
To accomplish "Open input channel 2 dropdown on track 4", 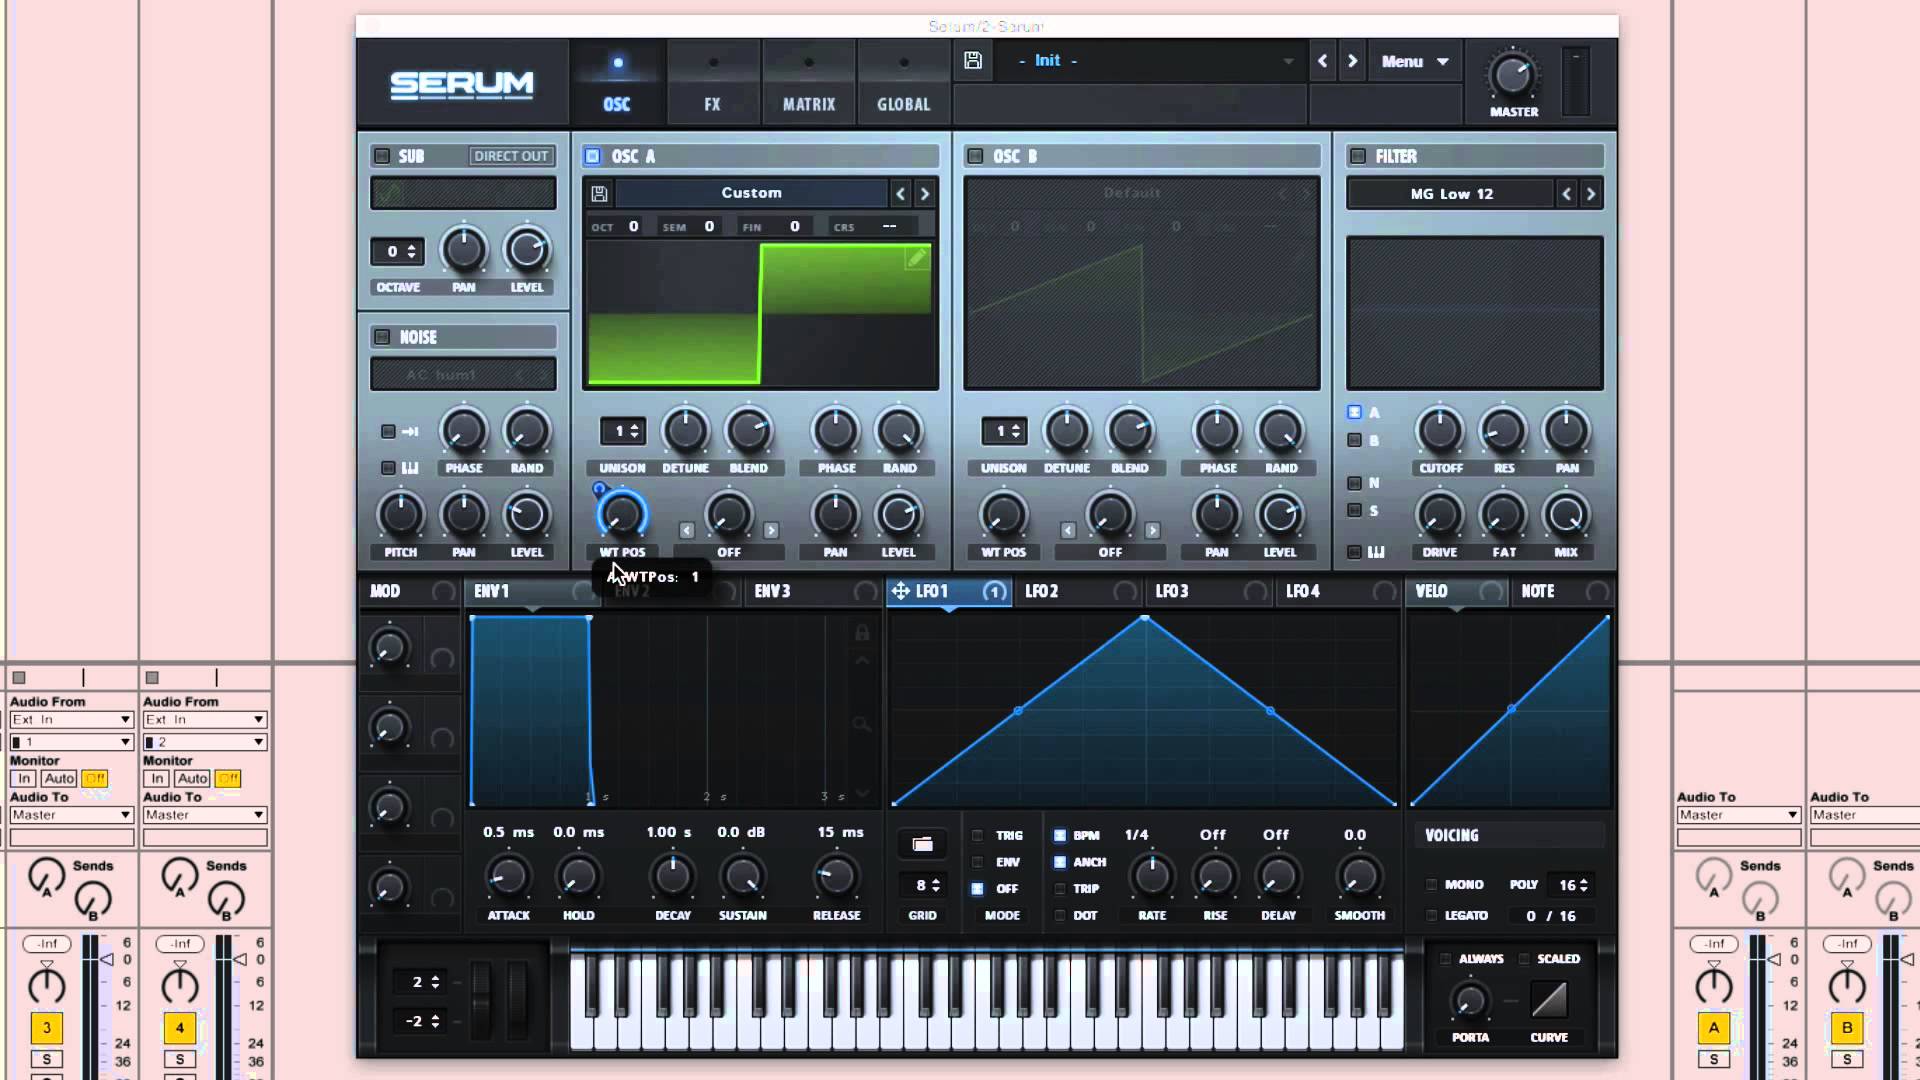I will point(205,742).
